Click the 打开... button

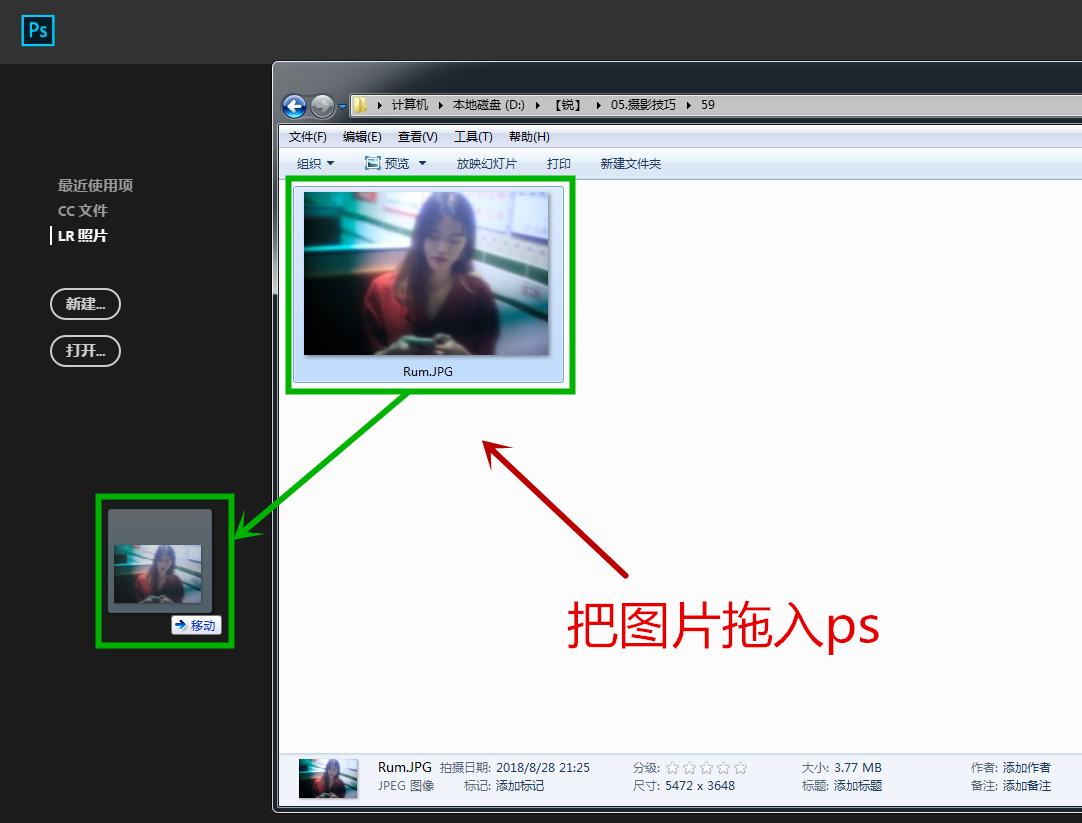[x=85, y=351]
